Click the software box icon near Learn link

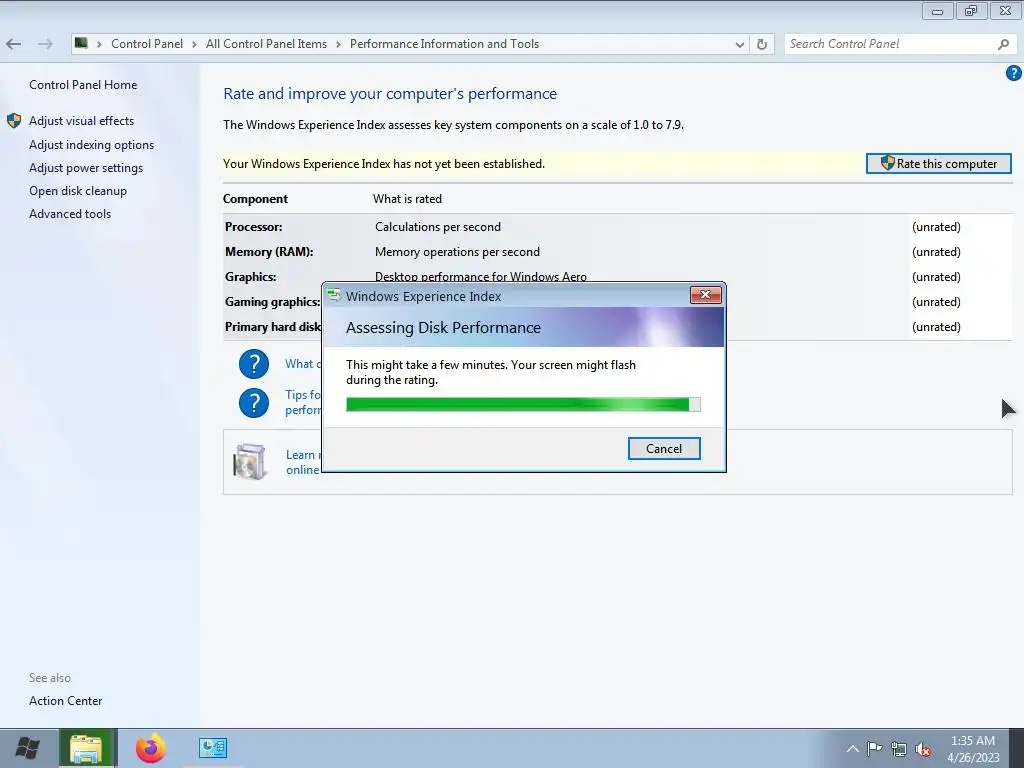coord(249,461)
